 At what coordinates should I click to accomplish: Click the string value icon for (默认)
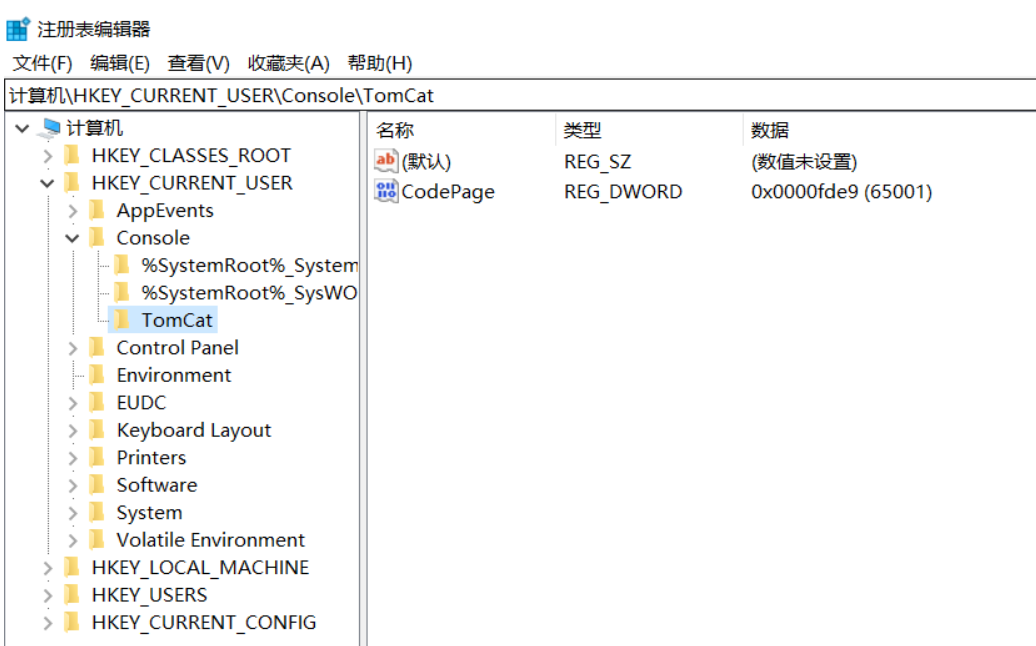pyautogui.click(x=386, y=161)
